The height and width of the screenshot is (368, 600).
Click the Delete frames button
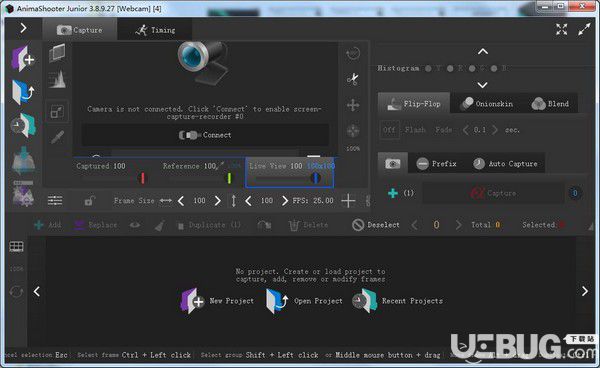[308, 225]
